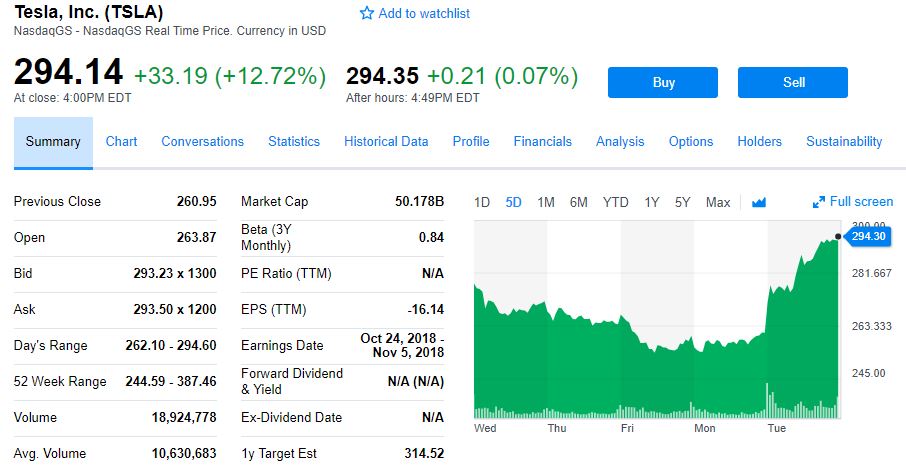Show the 1Y chart range
Screen dimensions: 906x471
point(652,202)
